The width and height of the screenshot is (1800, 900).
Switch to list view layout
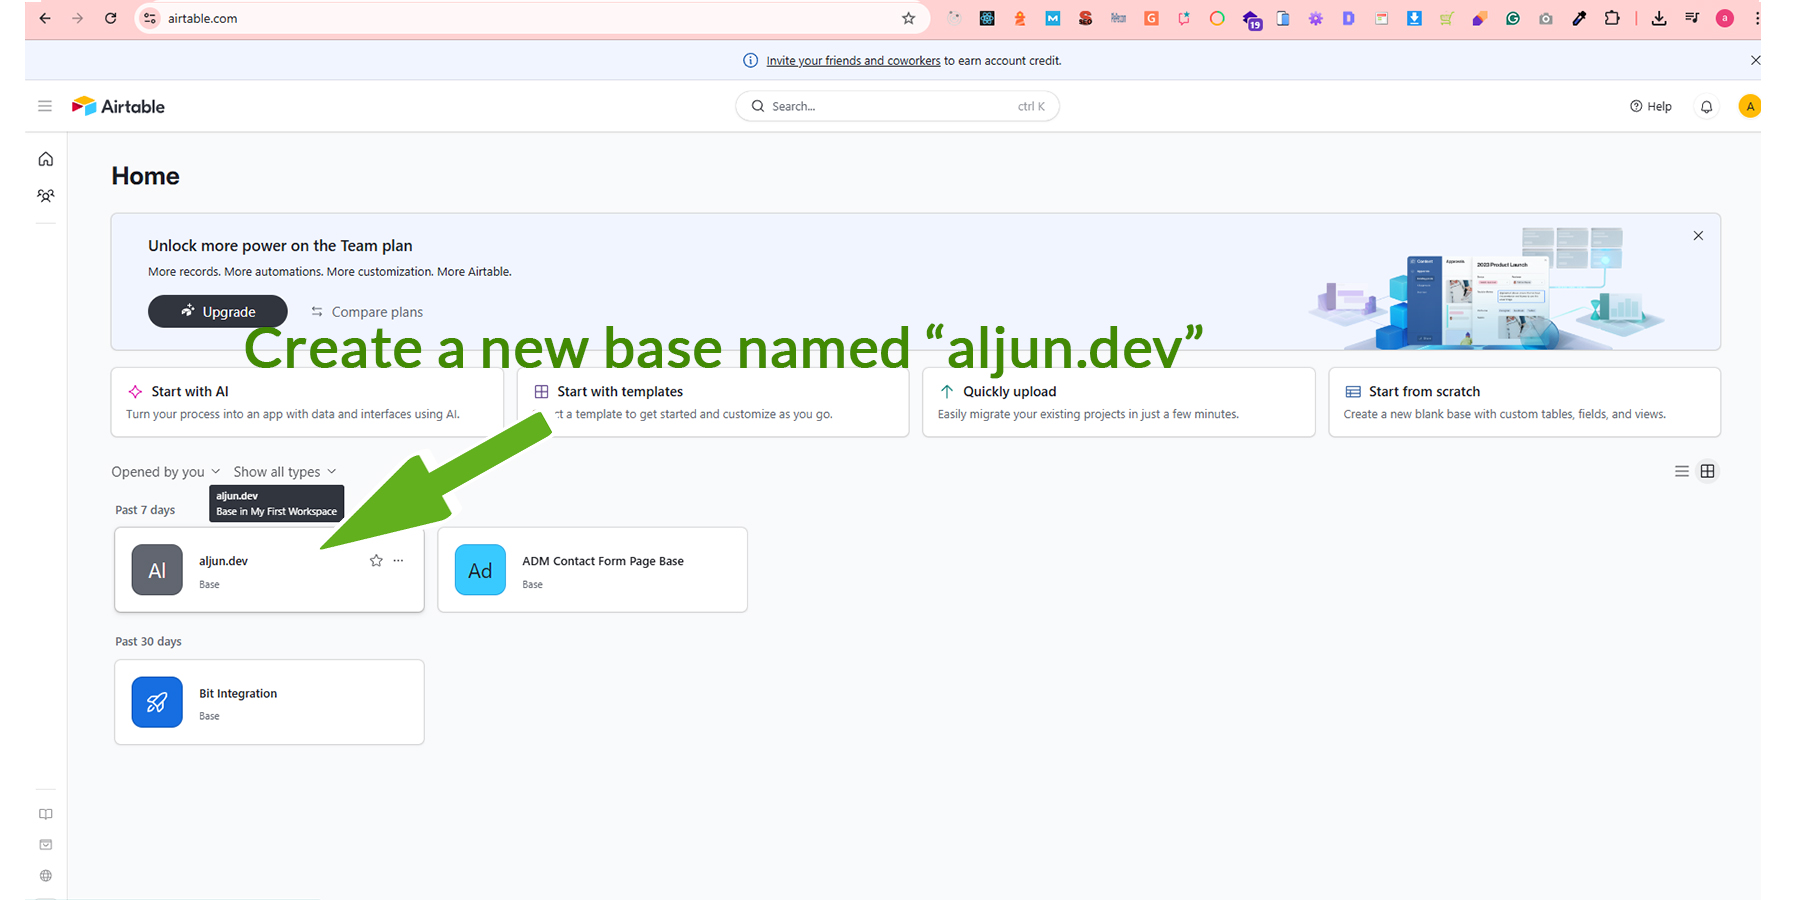click(1682, 471)
